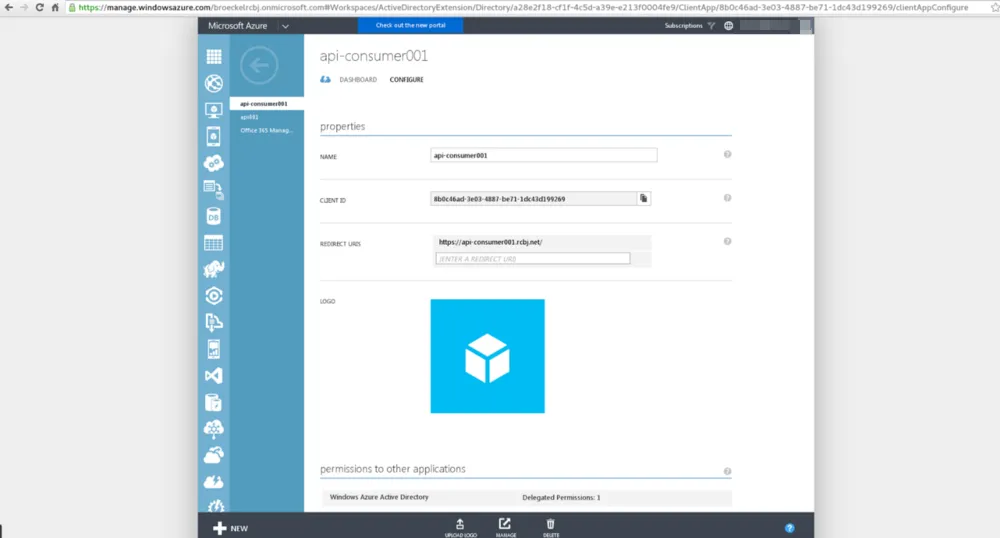Open the Subscriptions filter funnel icon

pyautogui.click(x=711, y=25)
